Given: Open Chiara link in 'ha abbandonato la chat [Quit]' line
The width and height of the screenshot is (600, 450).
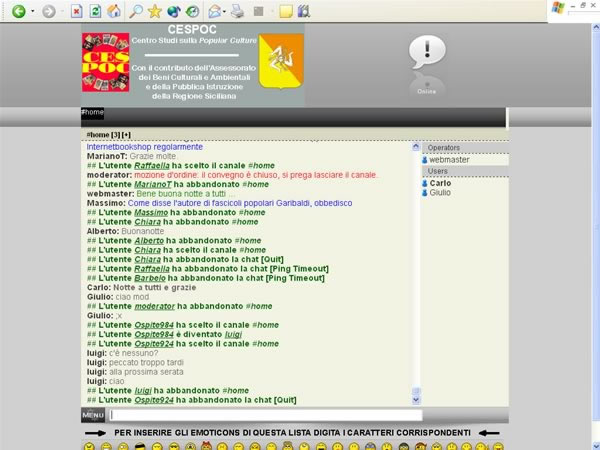Looking at the screenshot, I should pyautogui.click(x=147, y=259).
